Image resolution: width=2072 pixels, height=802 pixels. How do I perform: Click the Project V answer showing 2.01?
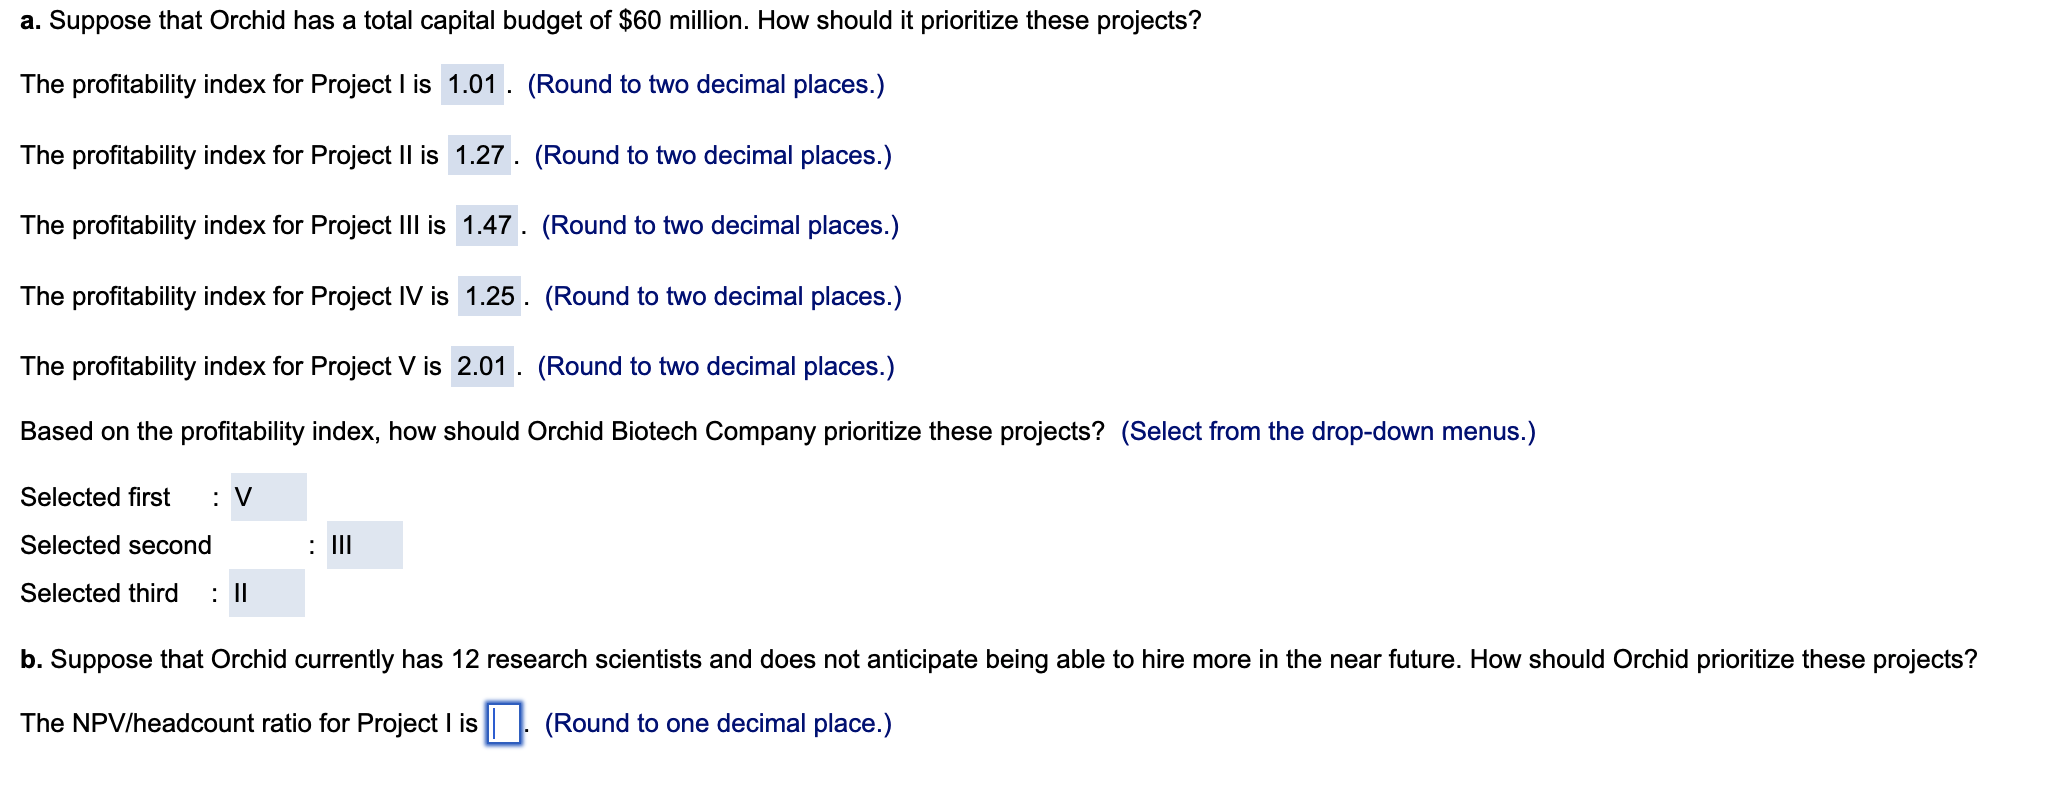pyautogui.click(x=483, y=367)
